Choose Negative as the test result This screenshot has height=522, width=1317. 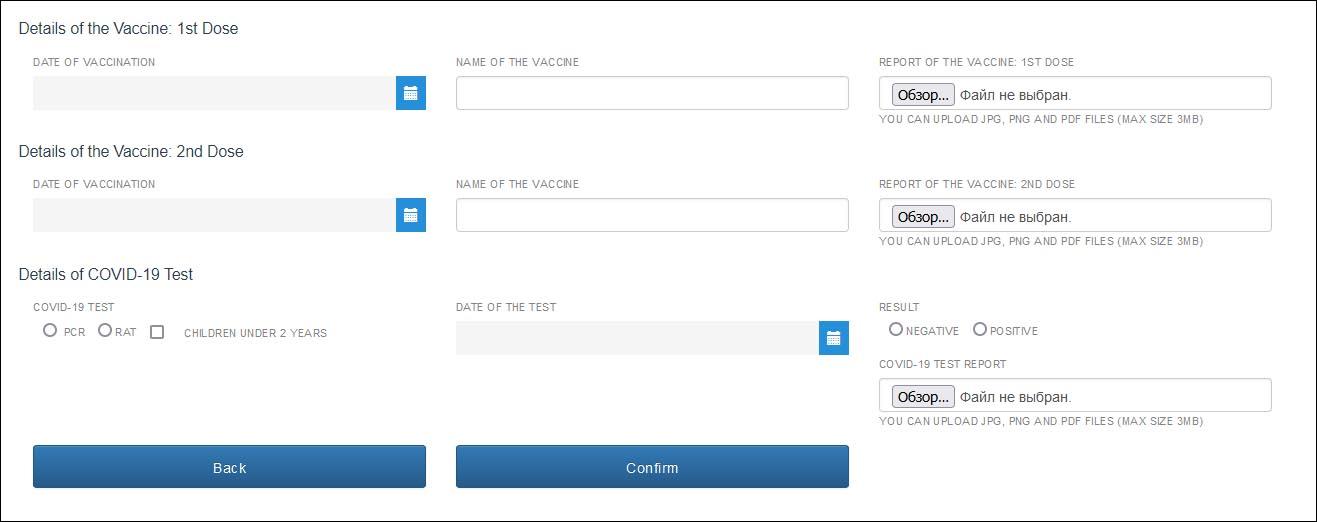[x=896, y=329]
